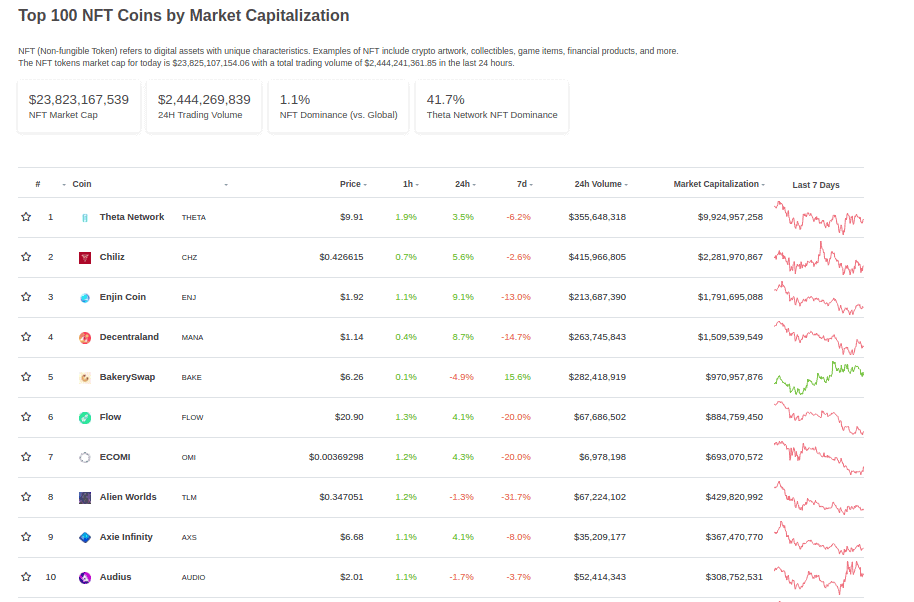Image resolution: width=914 pixels, height=602 pixels.
Task: Click the Axie Infinity coin logo
Action: pos(85,537)
